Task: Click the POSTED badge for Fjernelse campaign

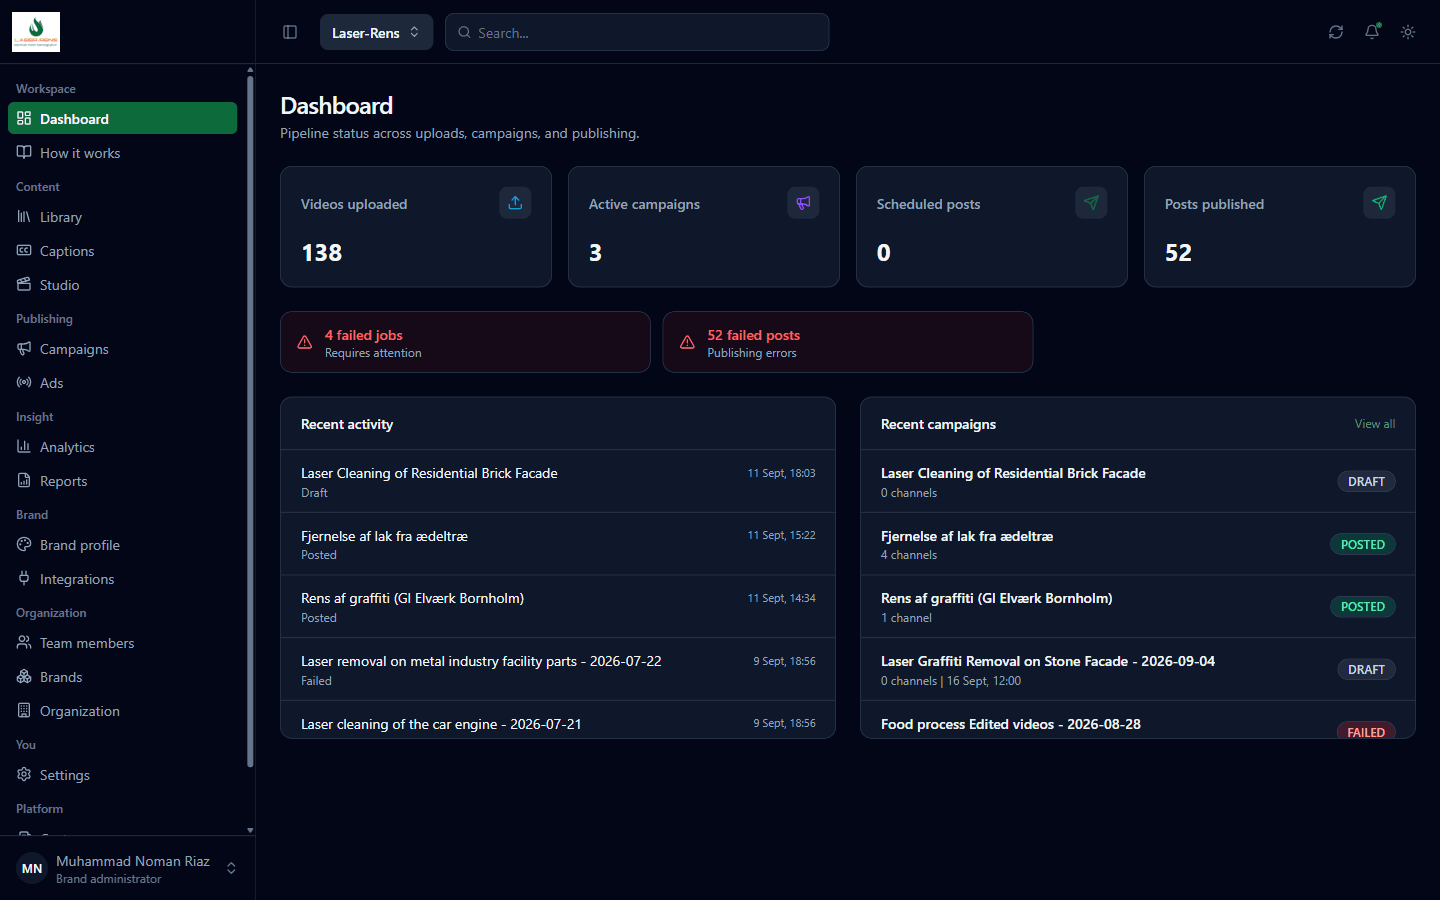Action: 1363,544
